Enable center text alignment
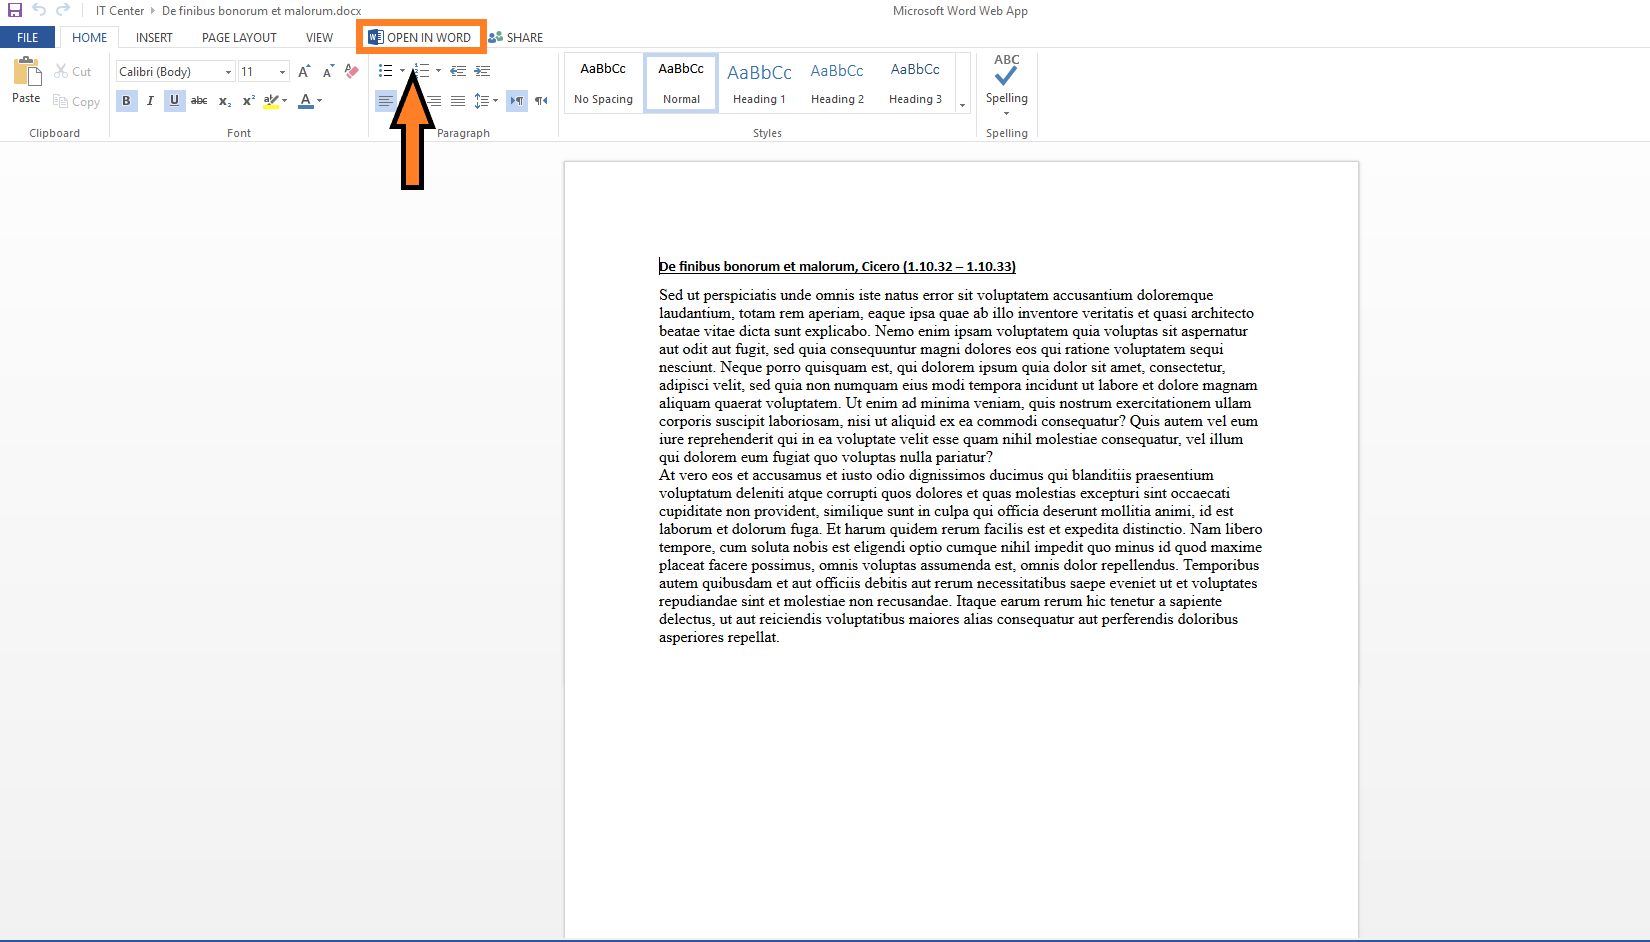 click(x=410, y=101)
